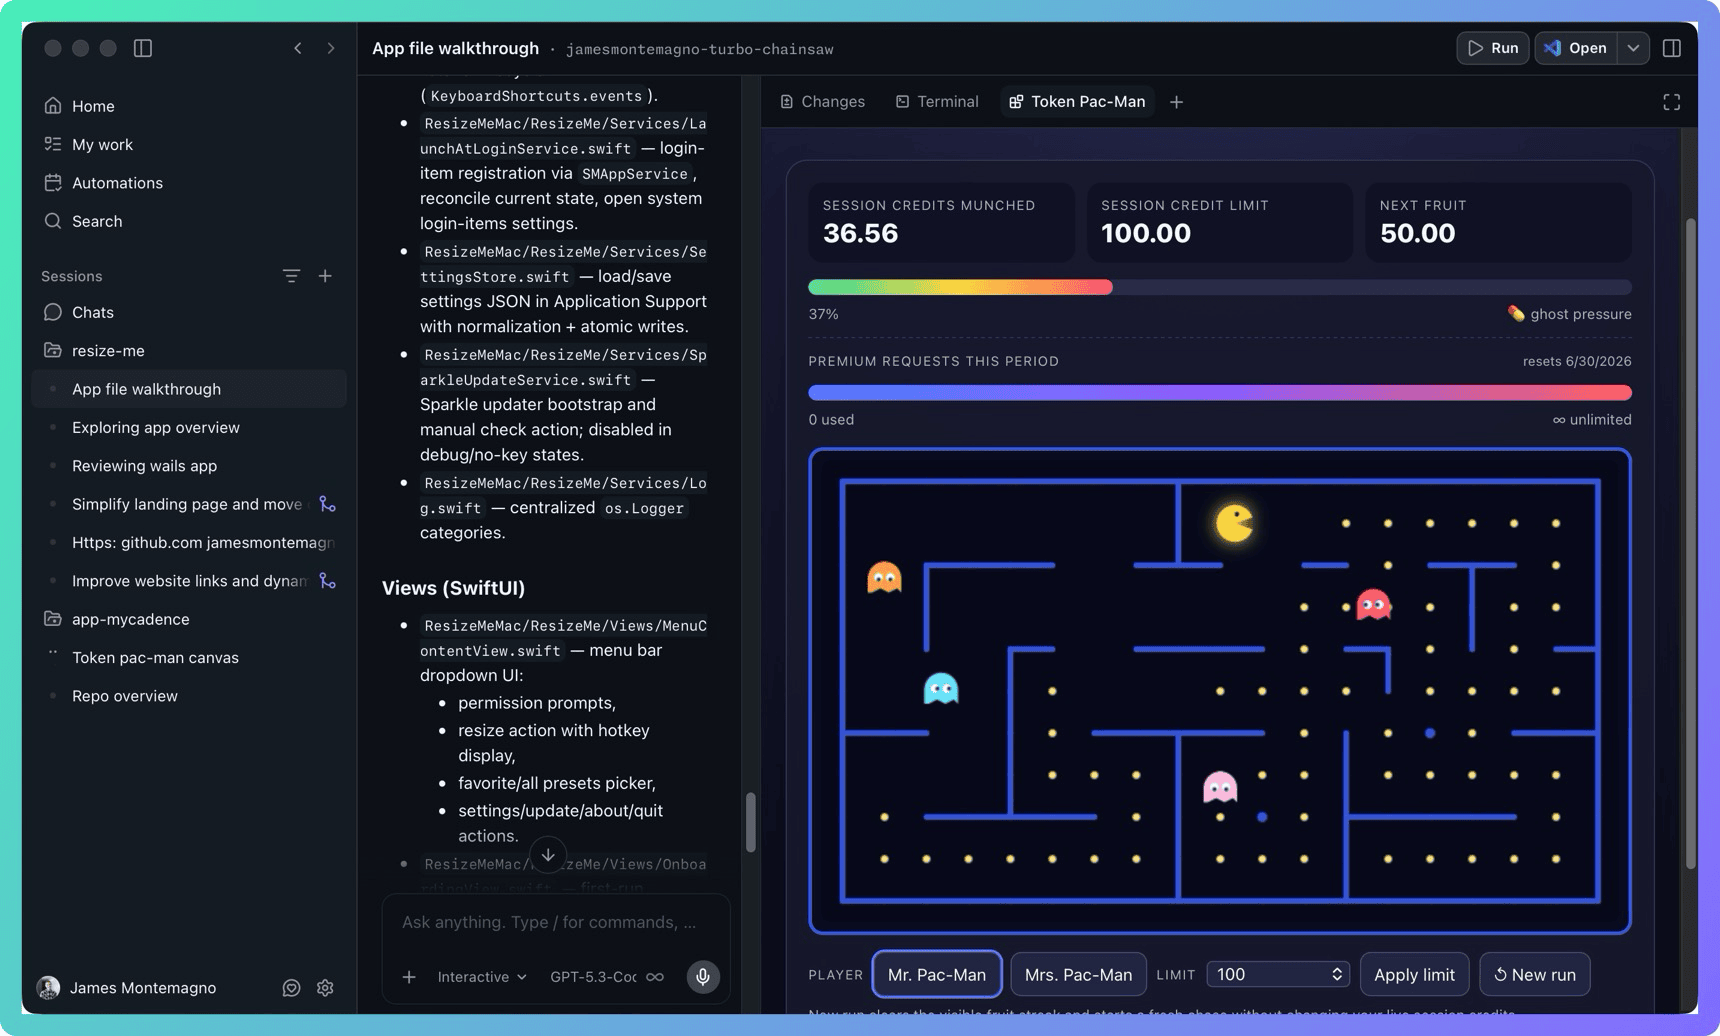Click the chat panel scrollbar thumb
The width and height of the screenshot is (1720, 1036).
click(x=750, y=822)
